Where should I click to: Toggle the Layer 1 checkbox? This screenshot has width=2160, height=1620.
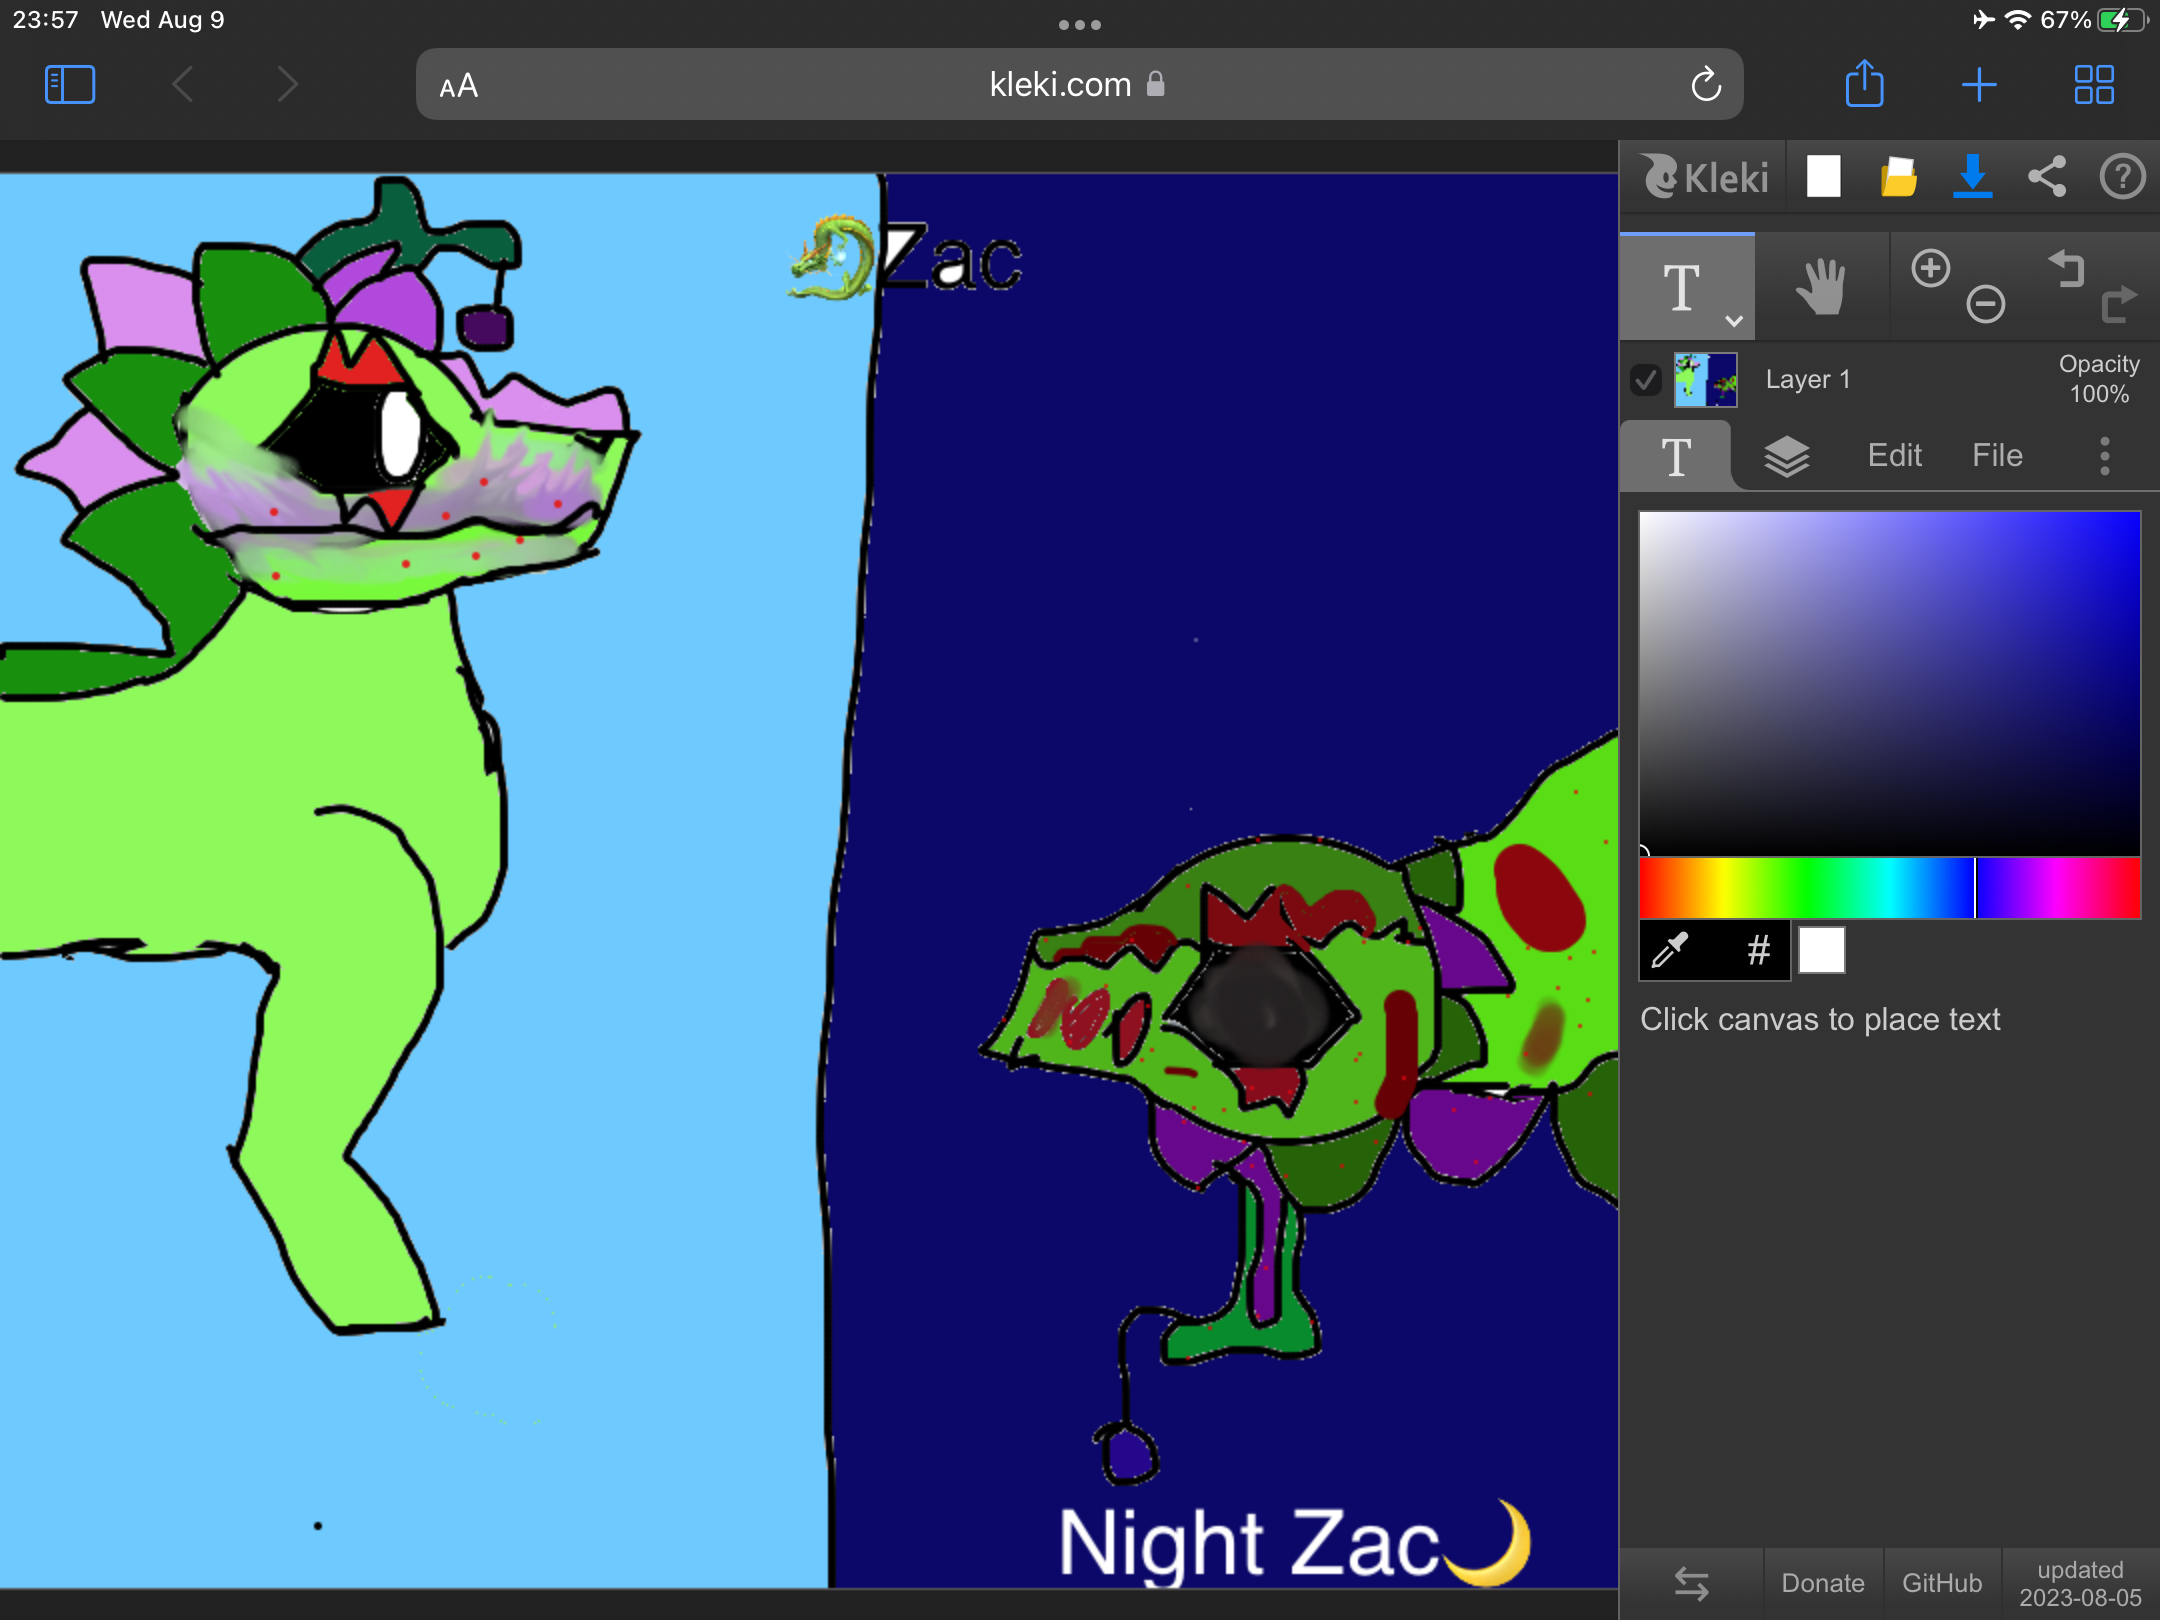click(x=1646, y=380)
